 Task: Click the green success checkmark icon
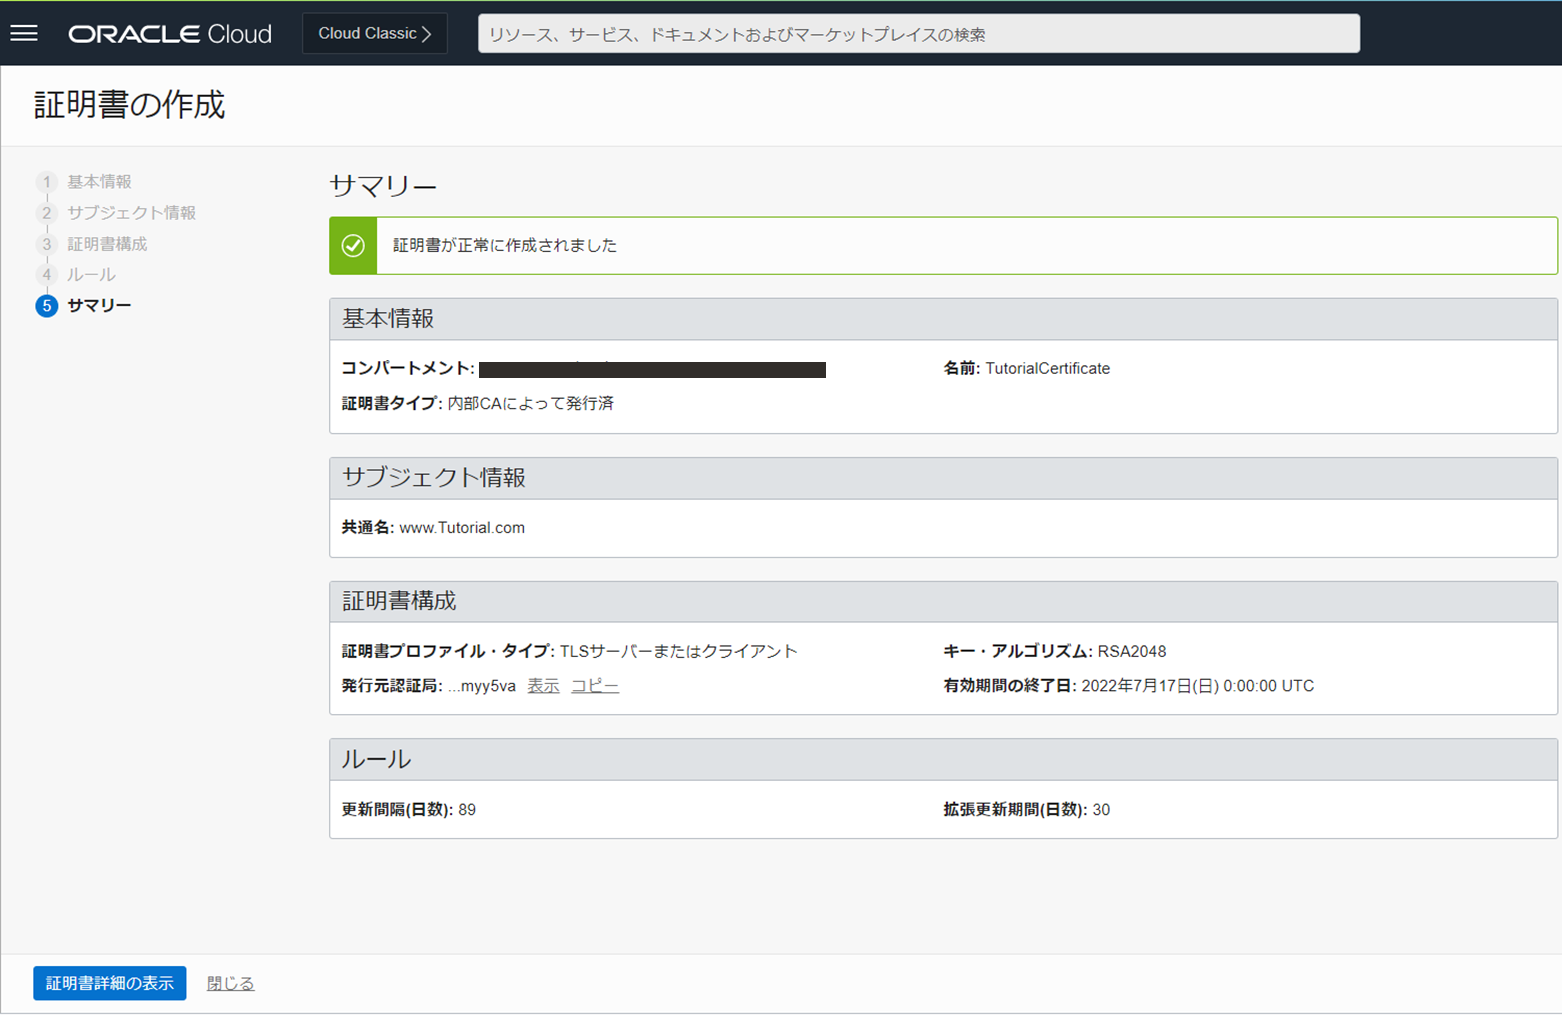coord(353,246)
